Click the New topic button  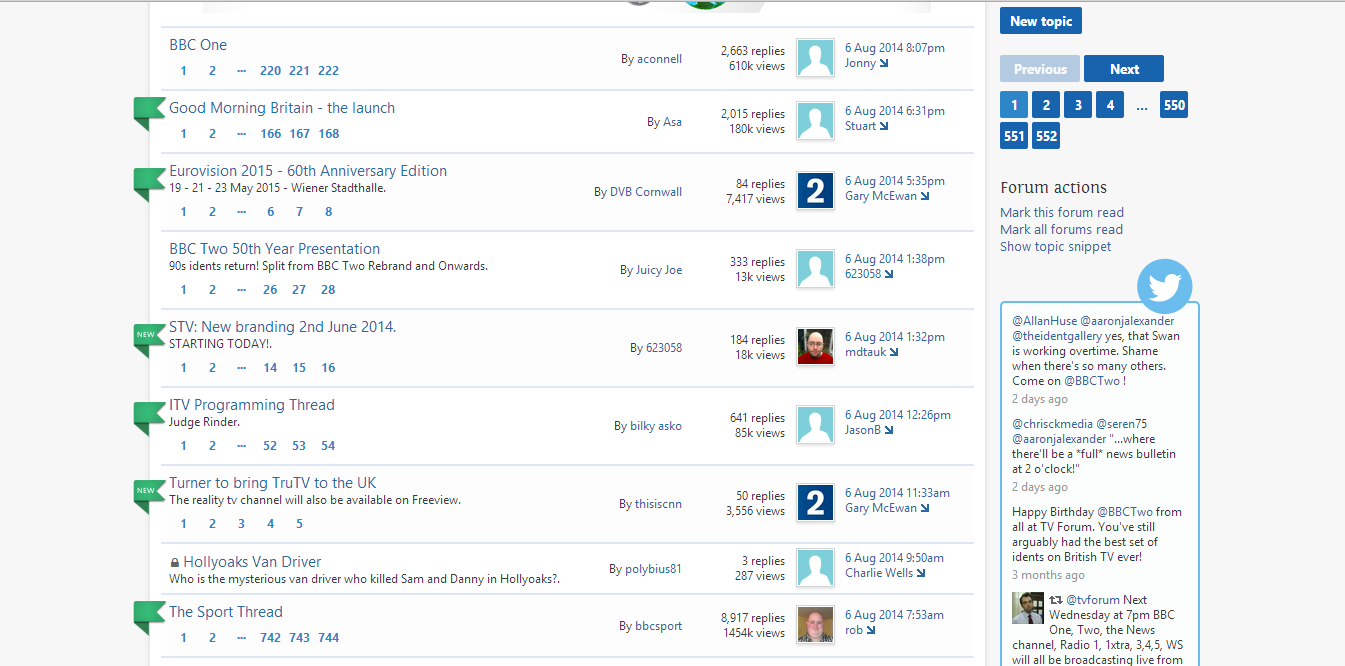pos(1041,21)
